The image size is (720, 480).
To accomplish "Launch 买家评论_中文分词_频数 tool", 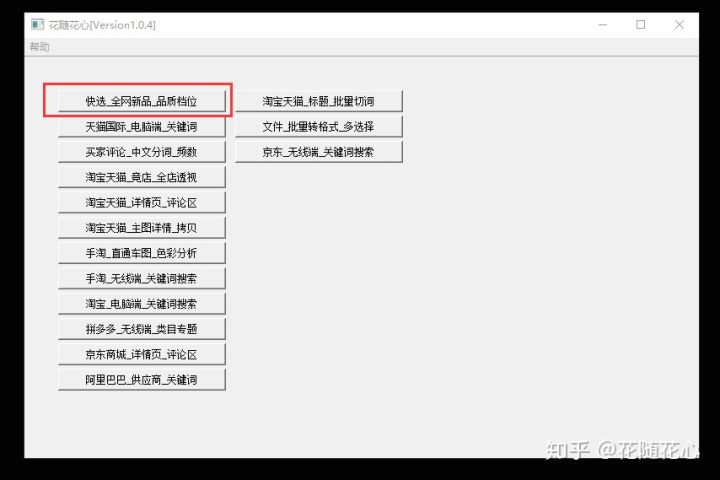I will tap(142, 152).
